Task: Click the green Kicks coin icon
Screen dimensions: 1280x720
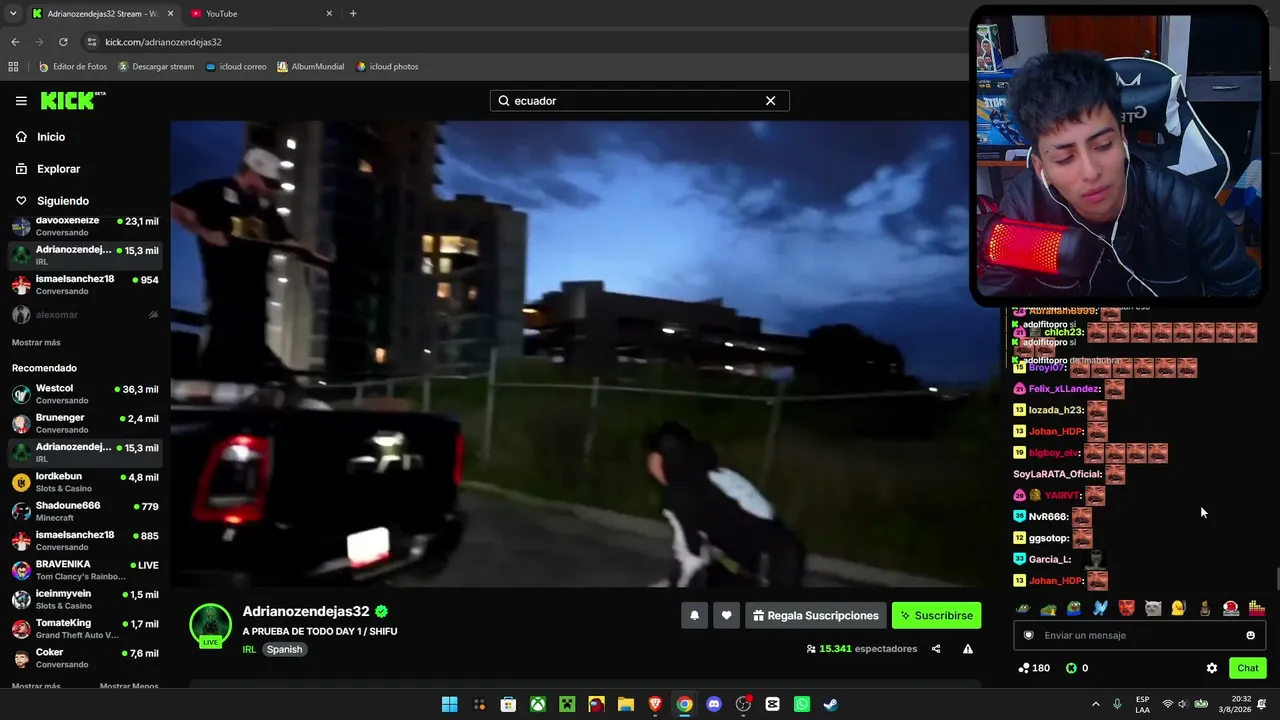Action: (1071, 668)
